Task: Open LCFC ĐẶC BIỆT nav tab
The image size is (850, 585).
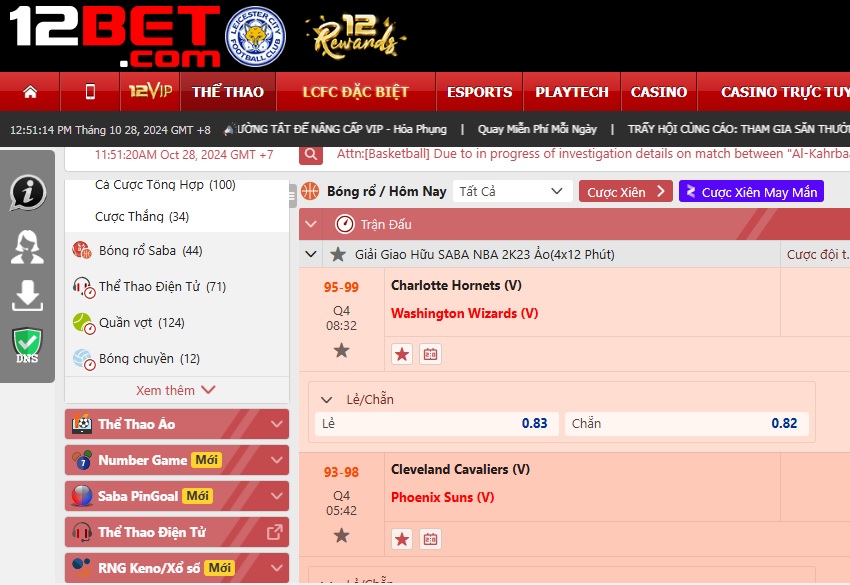Action: [356, 92]
